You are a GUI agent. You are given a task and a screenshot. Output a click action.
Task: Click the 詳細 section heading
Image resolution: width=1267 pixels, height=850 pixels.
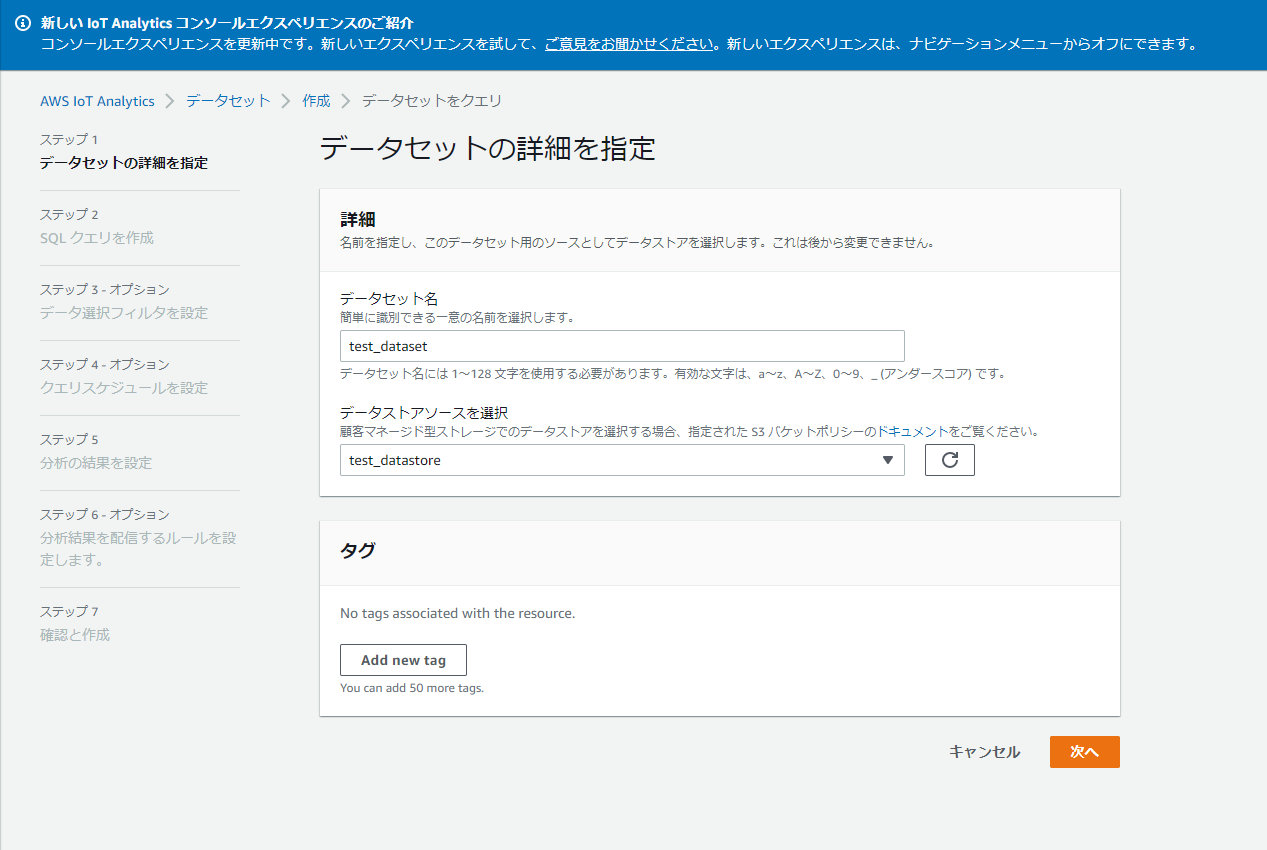coord(357,220)
